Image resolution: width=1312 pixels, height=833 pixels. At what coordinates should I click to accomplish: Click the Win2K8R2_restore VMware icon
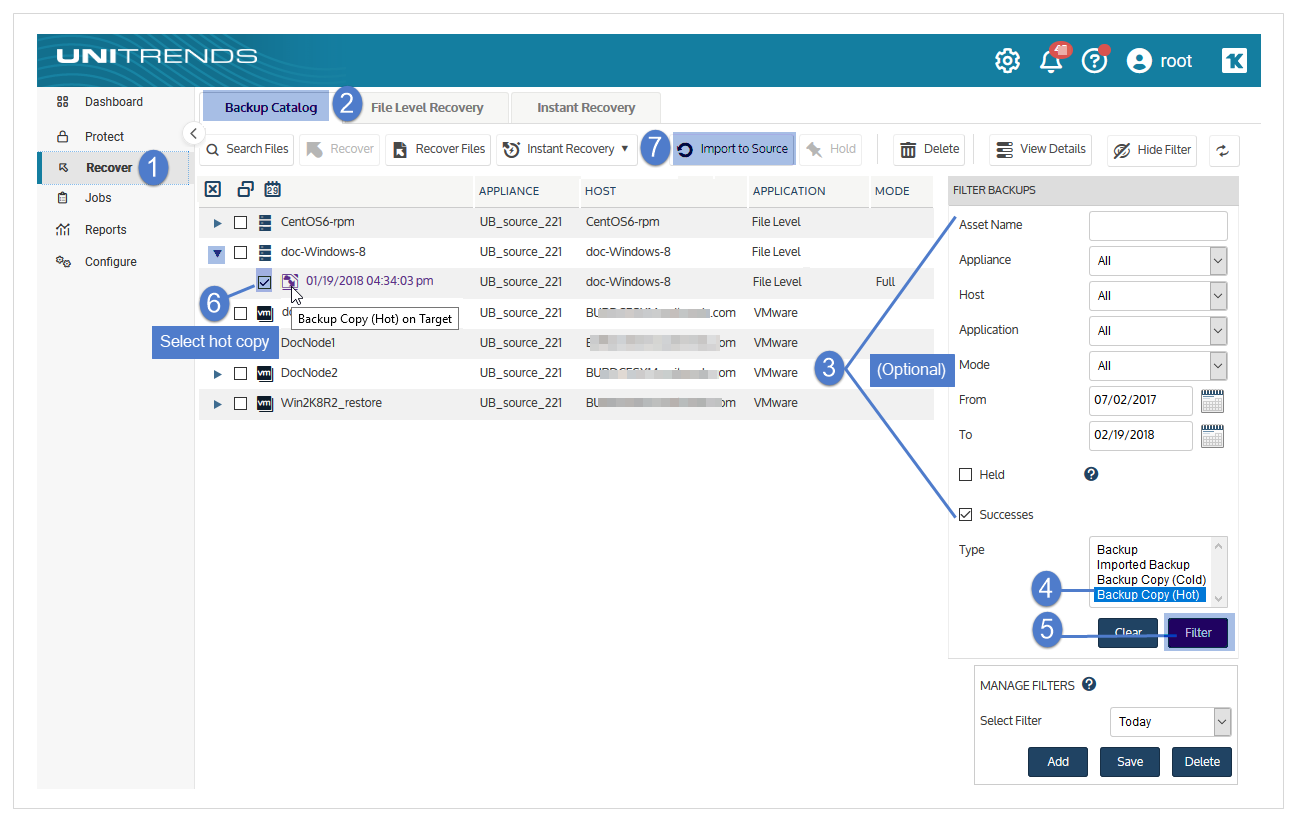(x=265, y=403)
